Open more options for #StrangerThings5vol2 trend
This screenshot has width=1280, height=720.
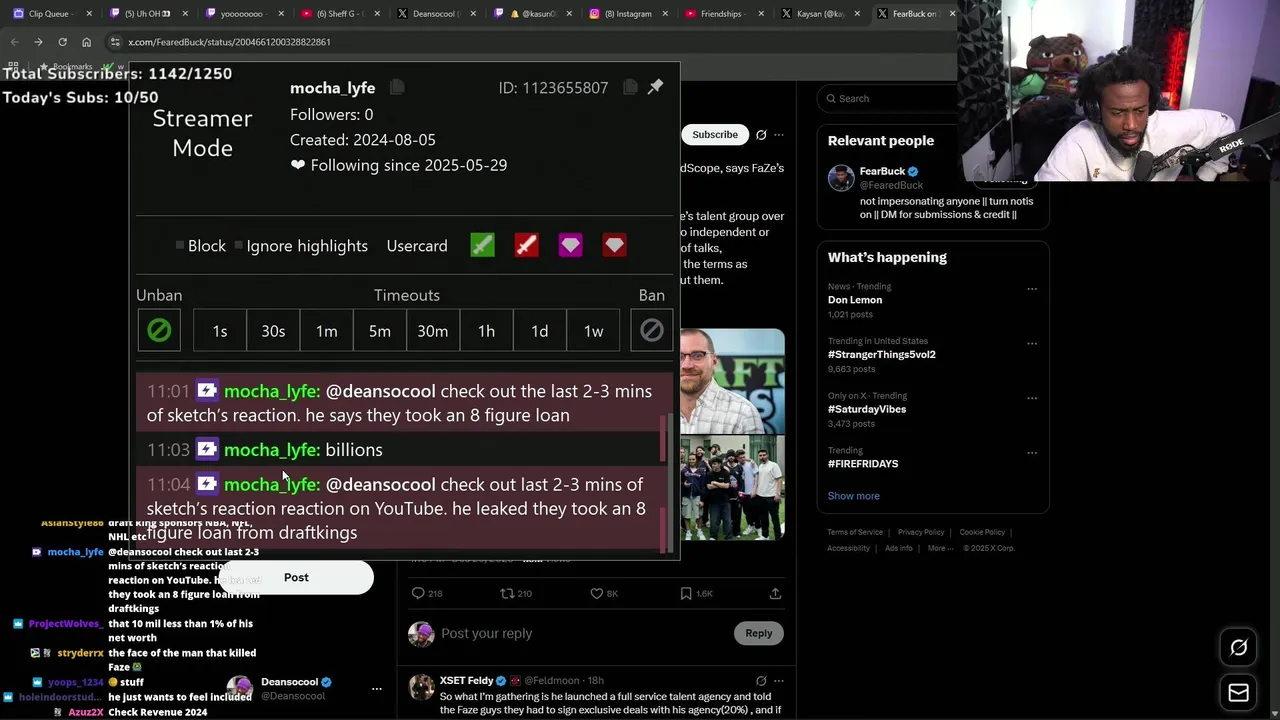1032,343
